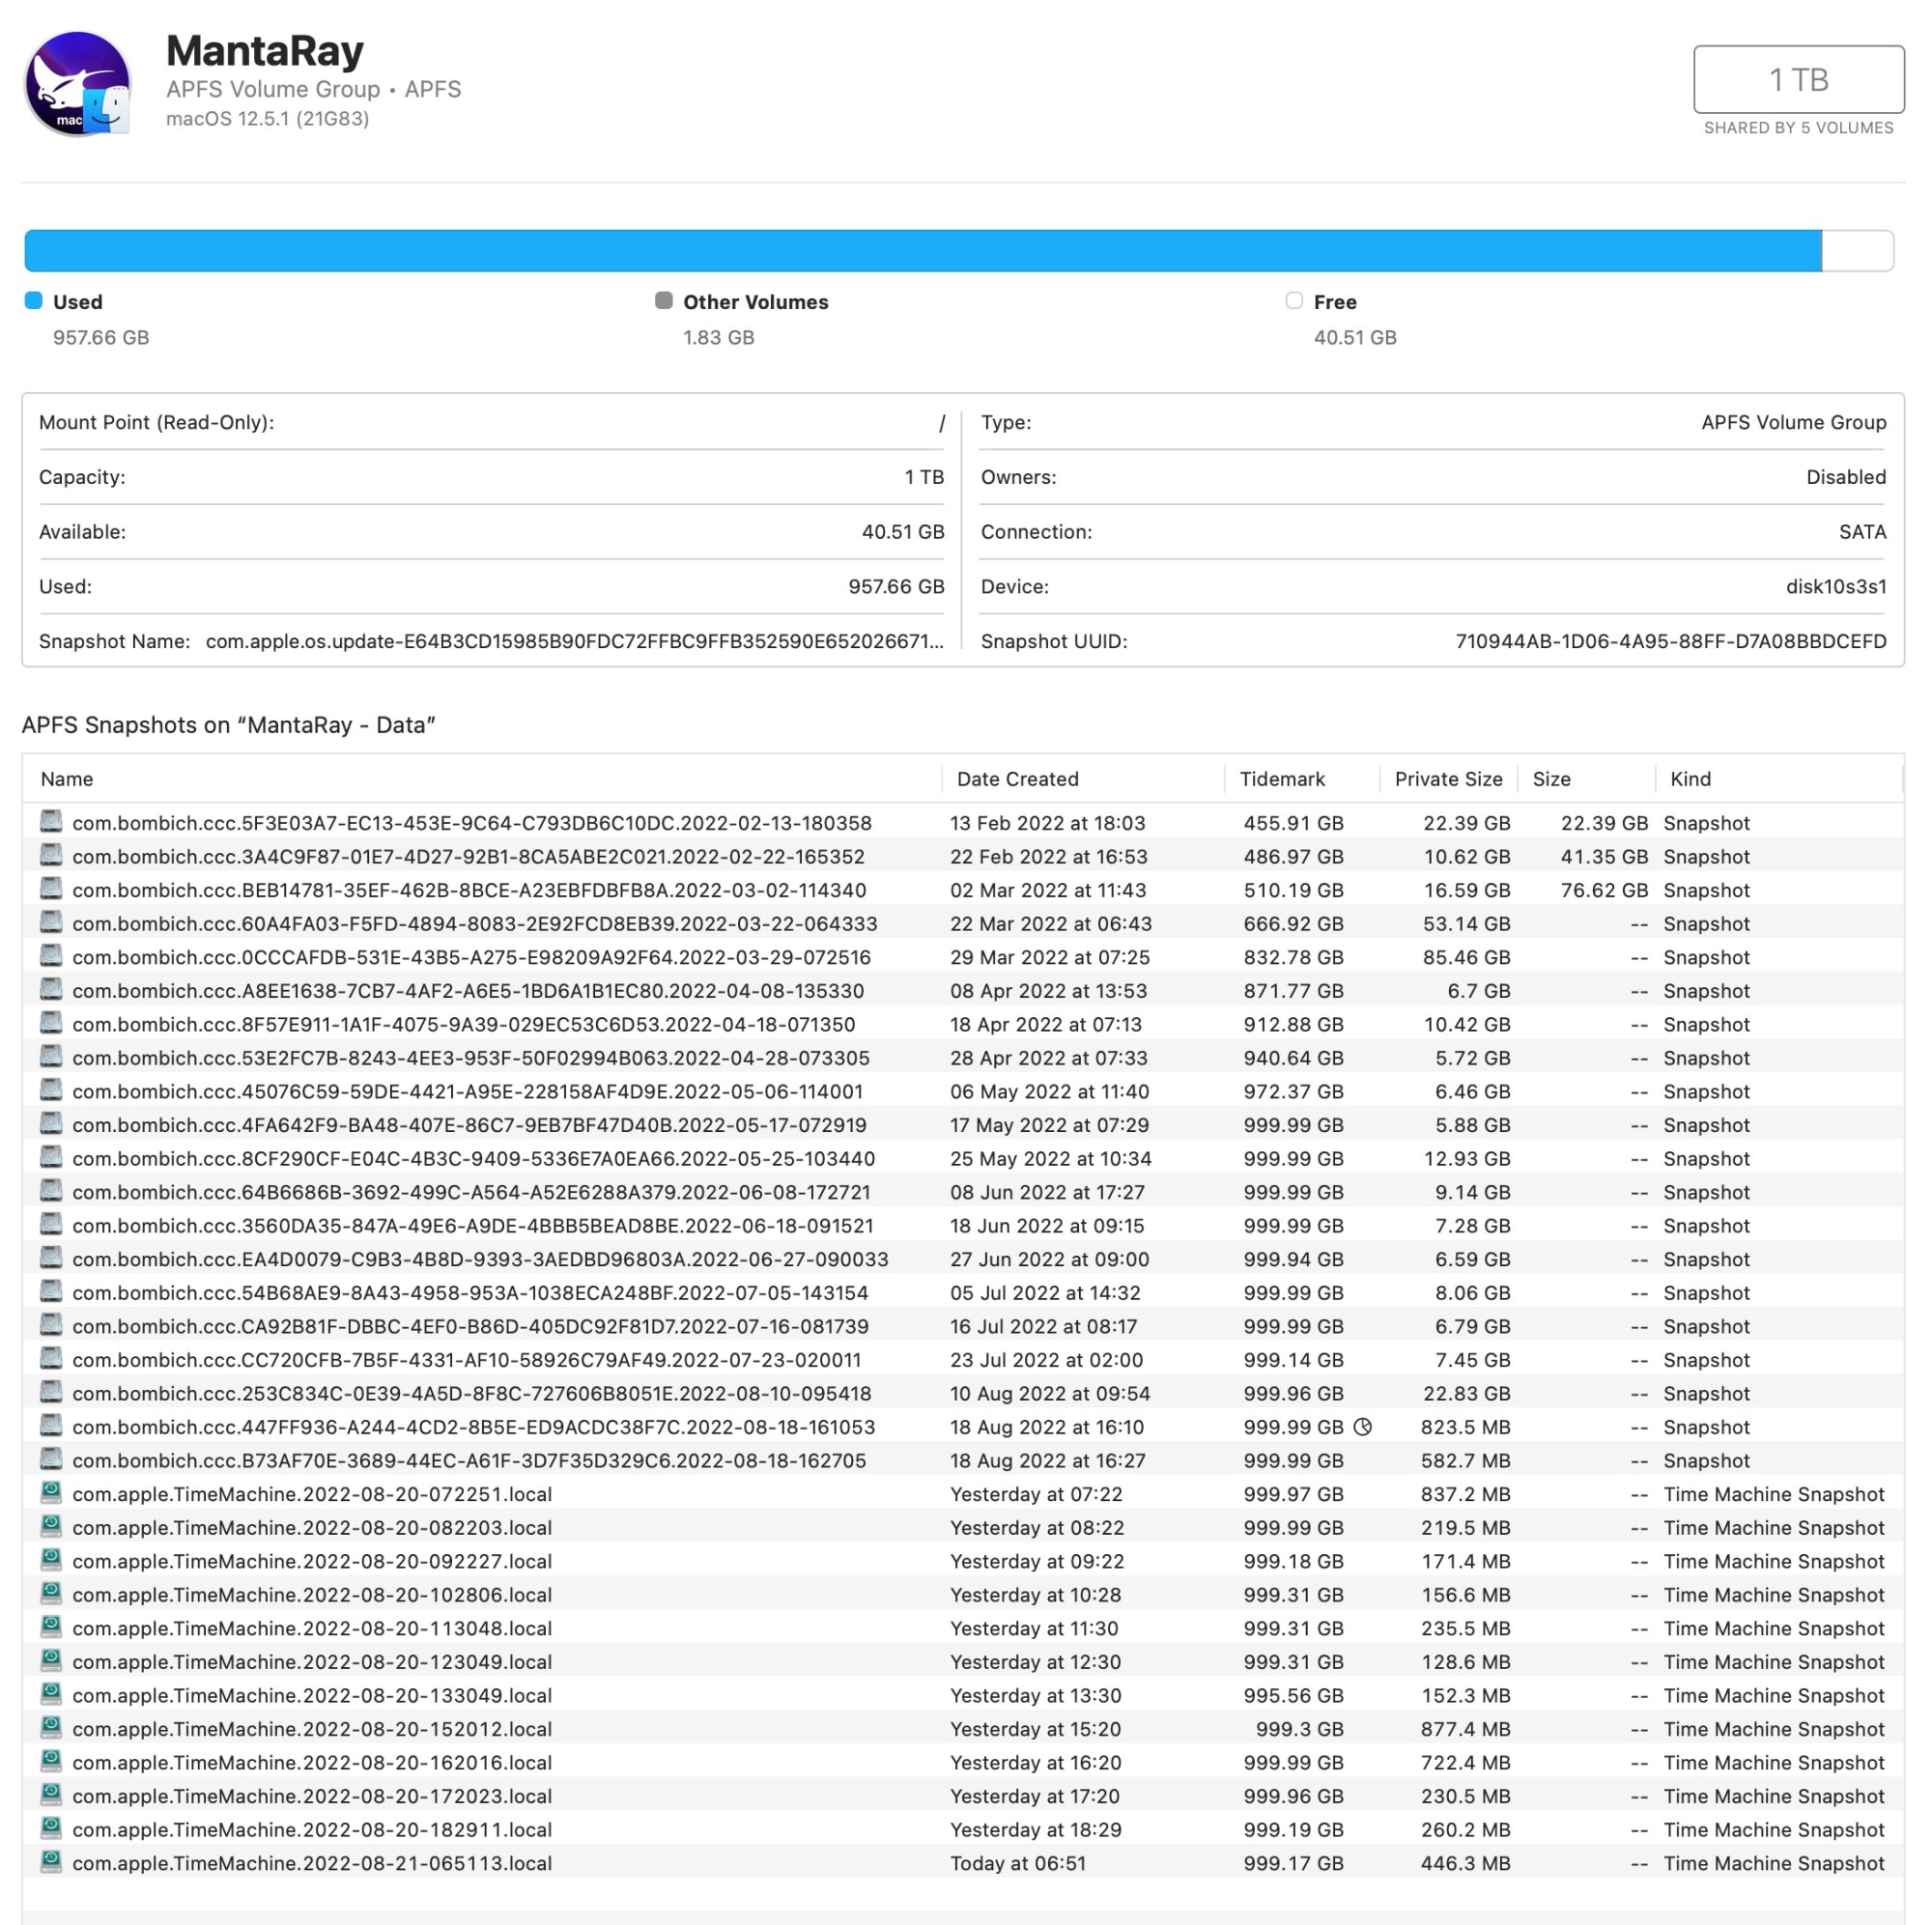This screenshot has width=1932, height=1925.
Task: Click snapshot icon for 2022-03-29-072516 bombich snapshot
Action: pos(51,956)
